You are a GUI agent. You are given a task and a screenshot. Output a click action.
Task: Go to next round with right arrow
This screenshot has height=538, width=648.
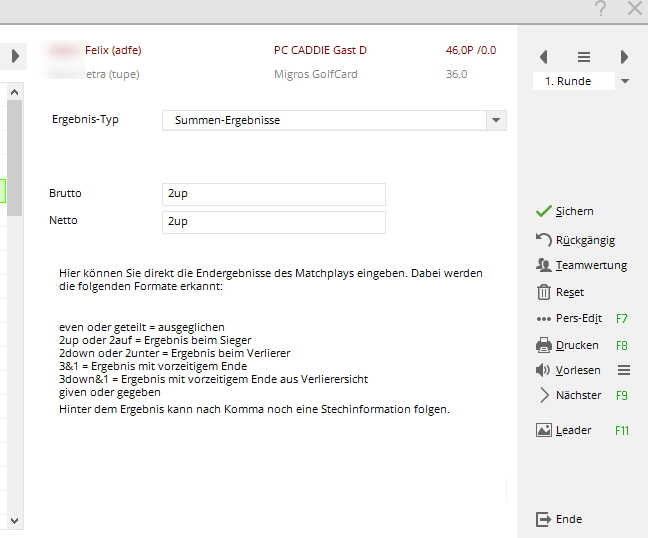(x=624, y=57)
